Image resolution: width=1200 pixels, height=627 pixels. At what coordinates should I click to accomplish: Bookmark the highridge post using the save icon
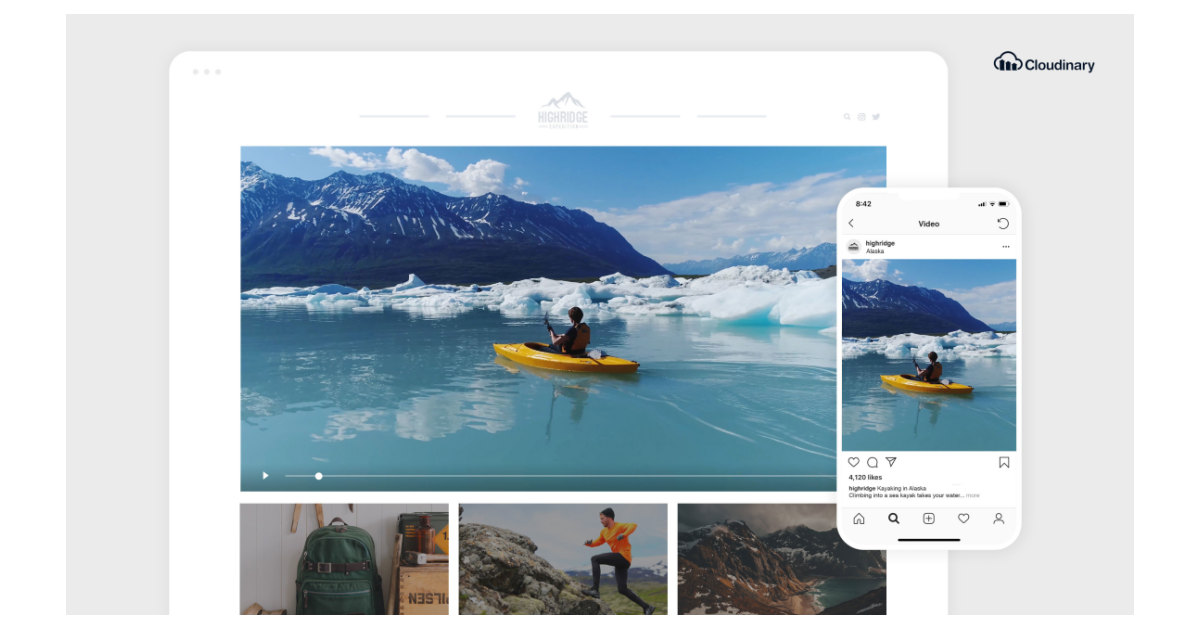point(1004,462)
